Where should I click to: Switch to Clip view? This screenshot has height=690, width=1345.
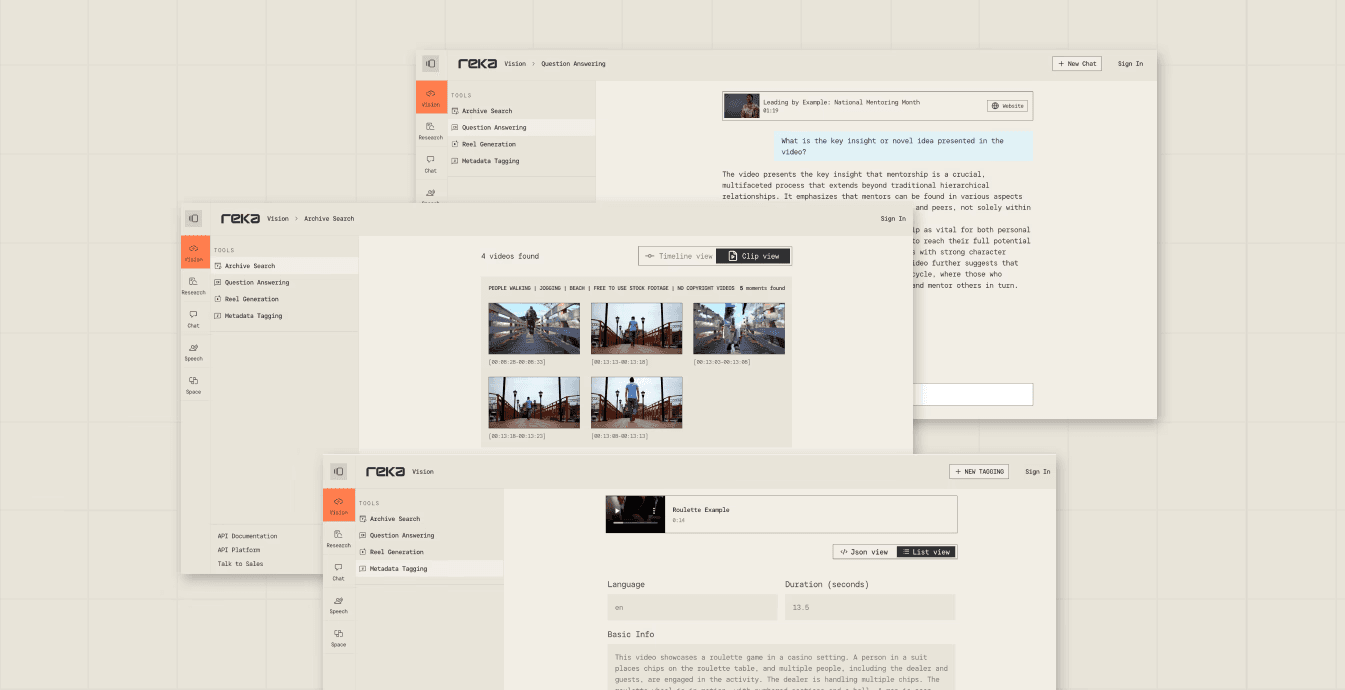(753, 256)
